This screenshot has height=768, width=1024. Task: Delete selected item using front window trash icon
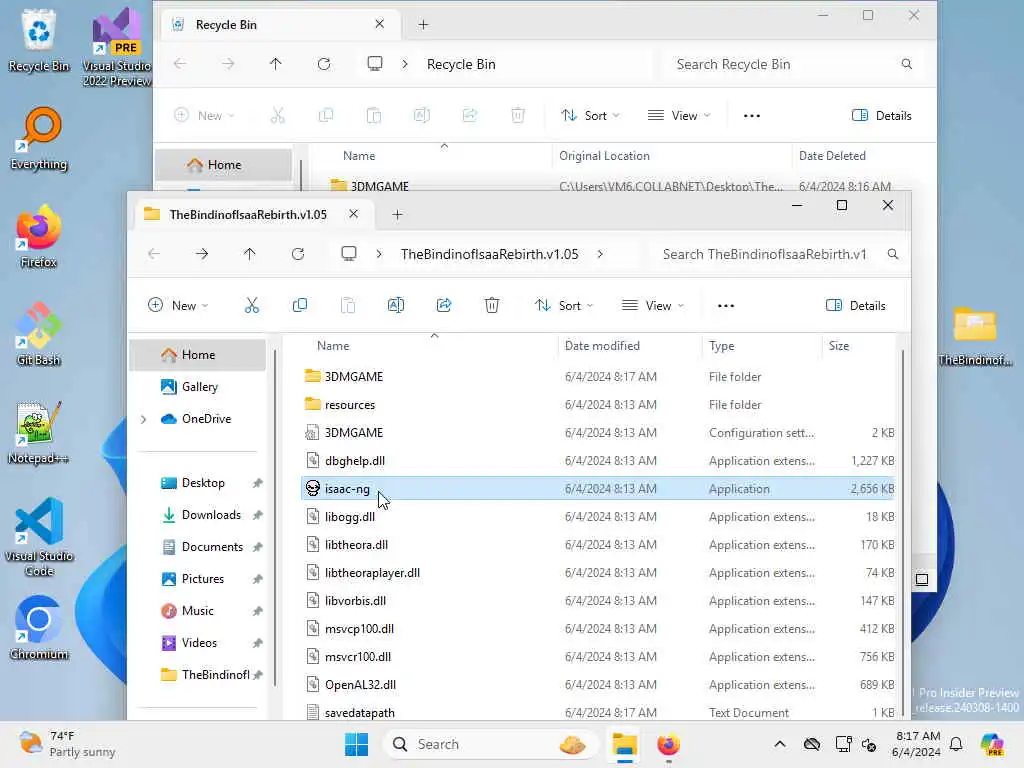[x=492, y=305]
